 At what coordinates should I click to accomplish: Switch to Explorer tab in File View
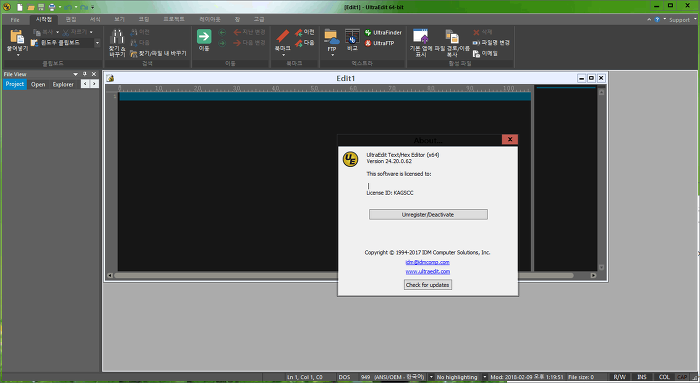pos(63,84)
